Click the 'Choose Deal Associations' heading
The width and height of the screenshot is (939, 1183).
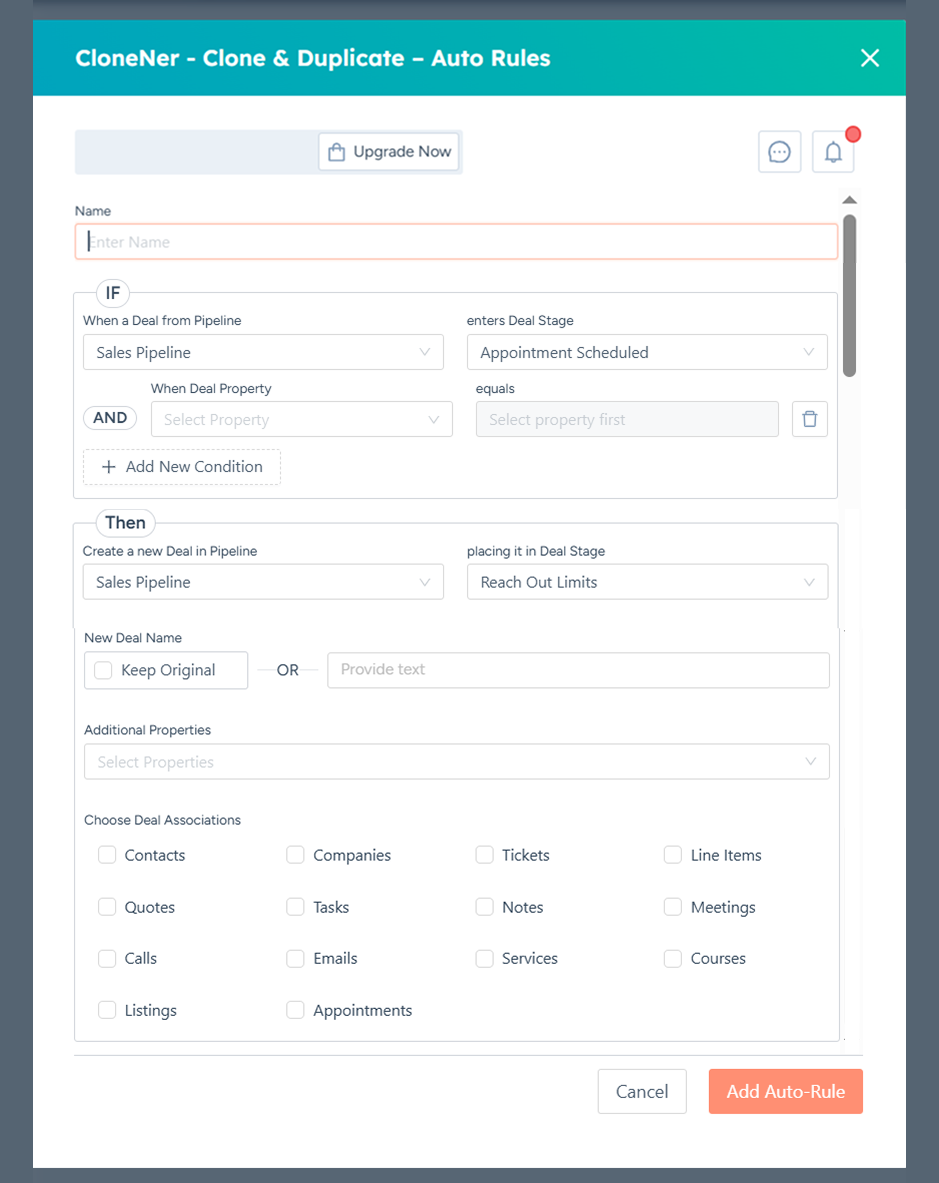[x=162, y=820]
